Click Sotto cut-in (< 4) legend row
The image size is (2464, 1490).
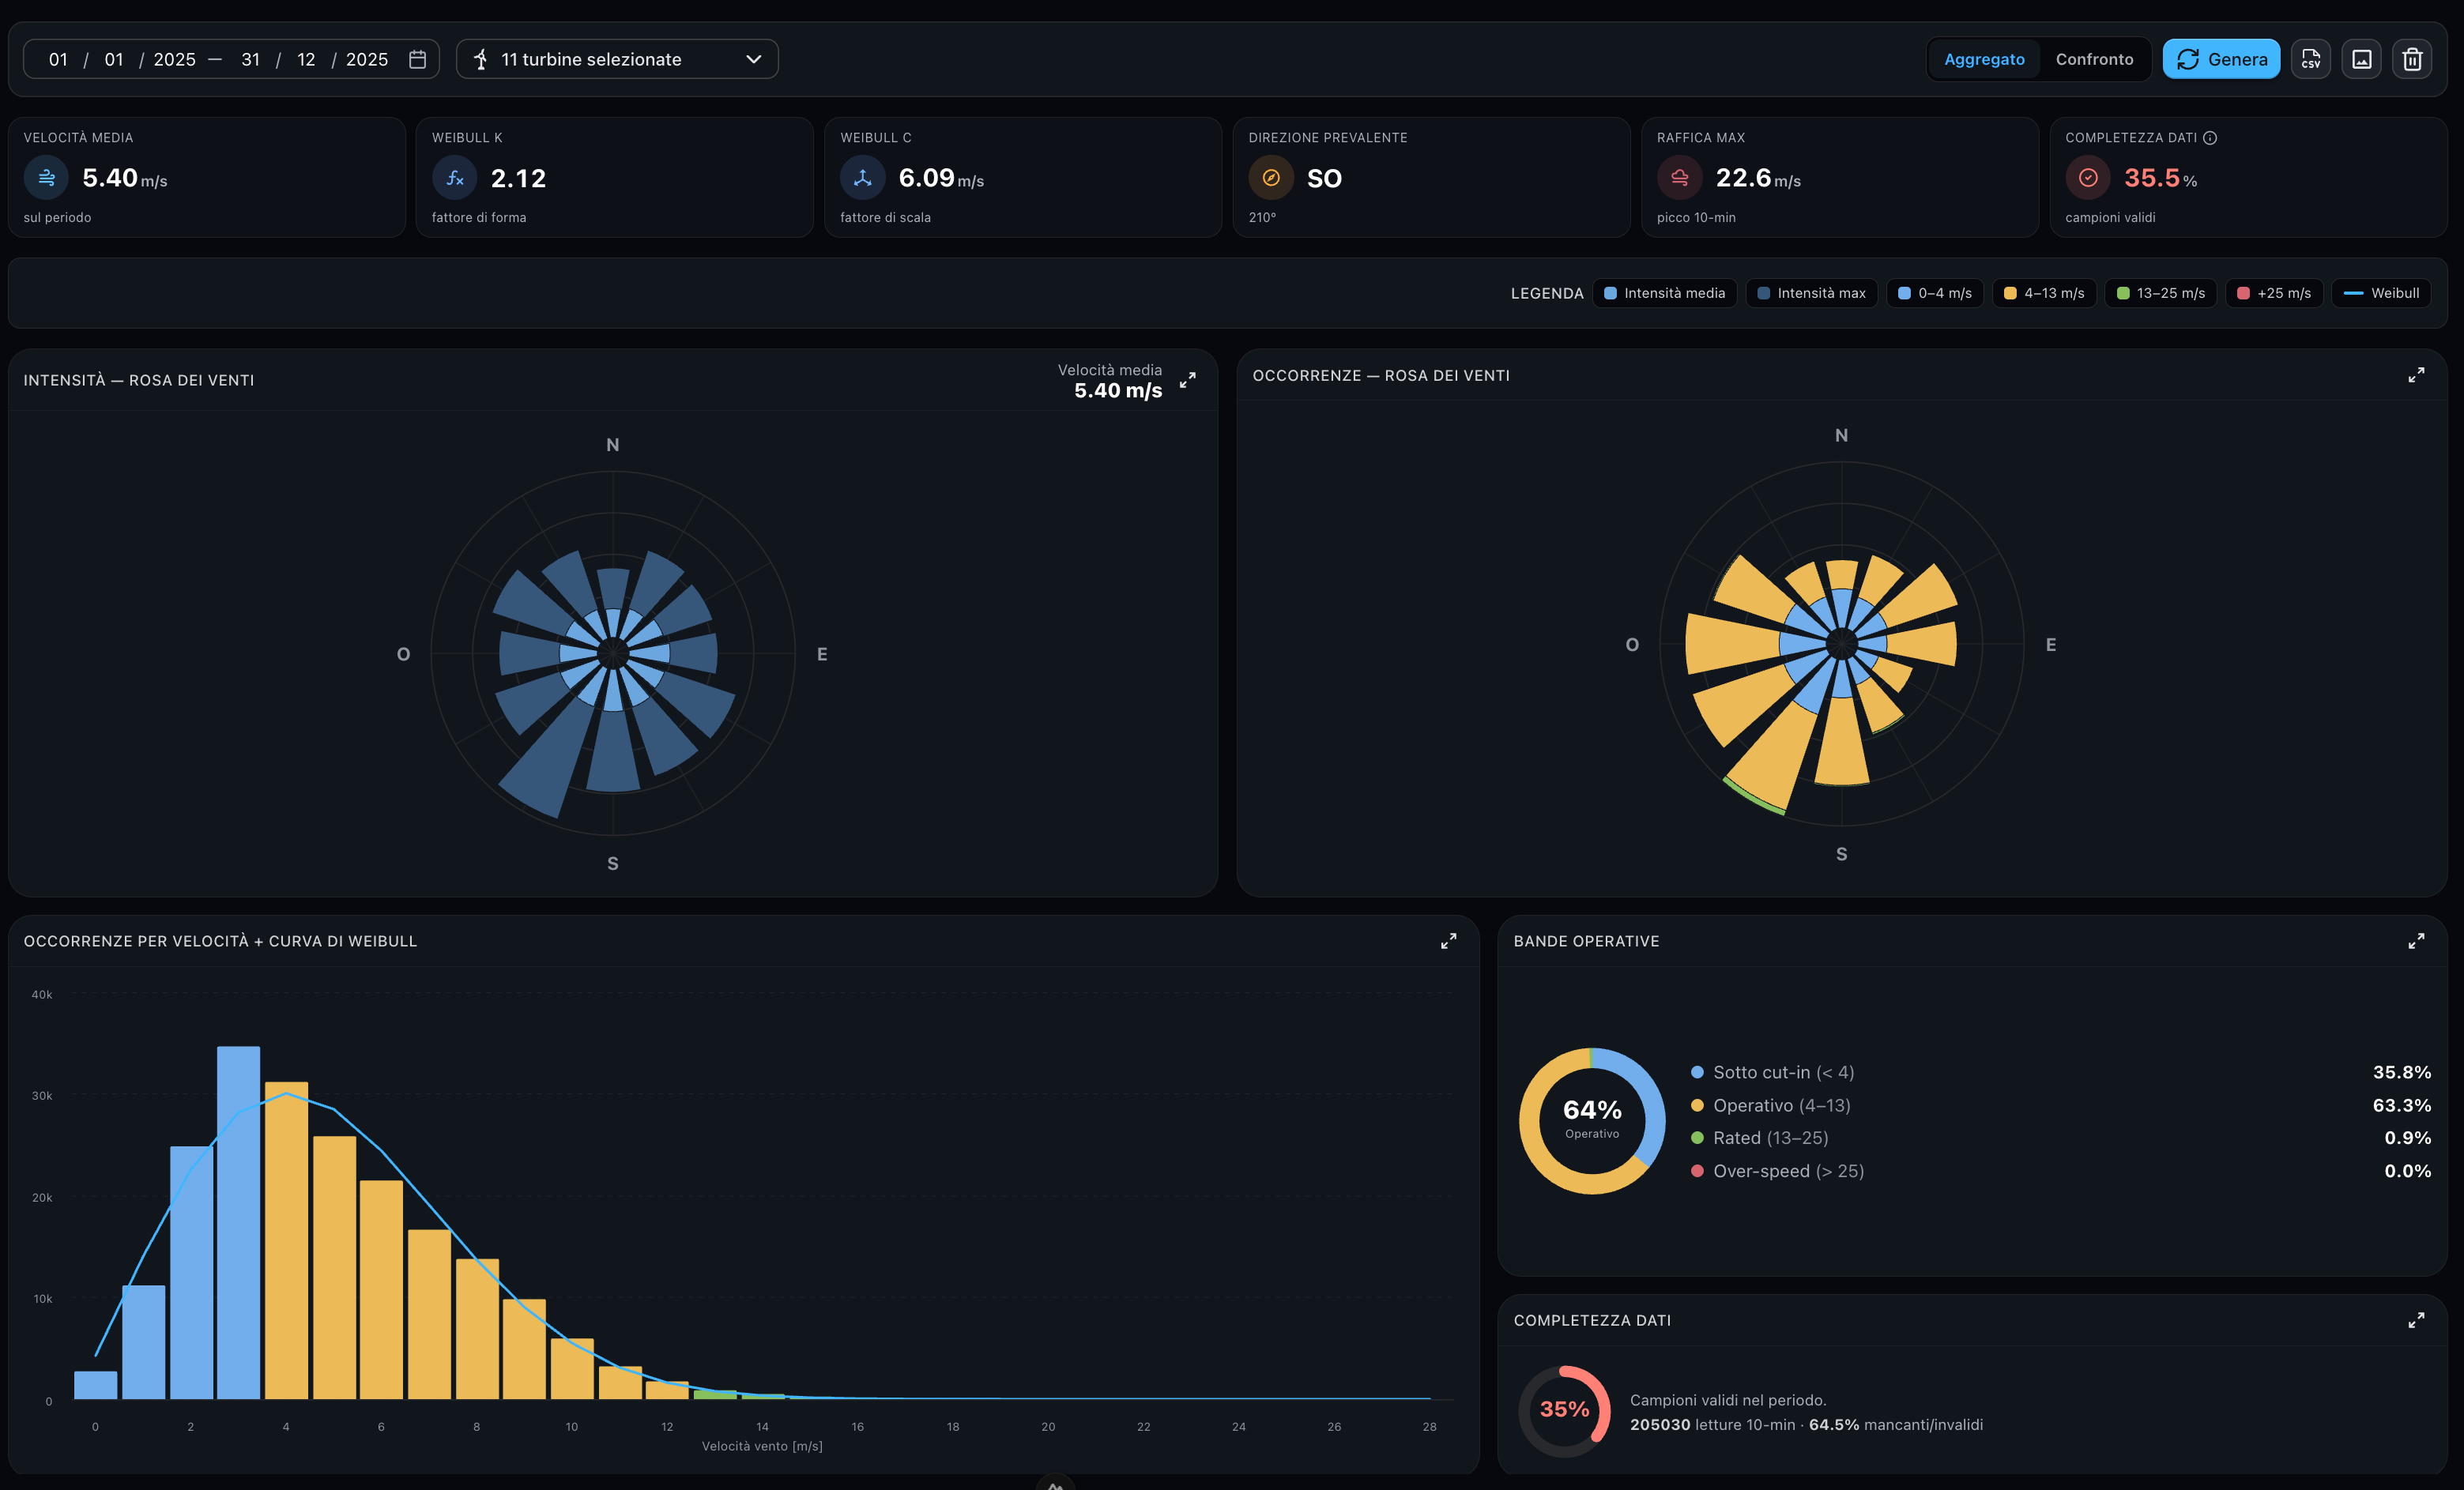[x=2060, y=1072]
